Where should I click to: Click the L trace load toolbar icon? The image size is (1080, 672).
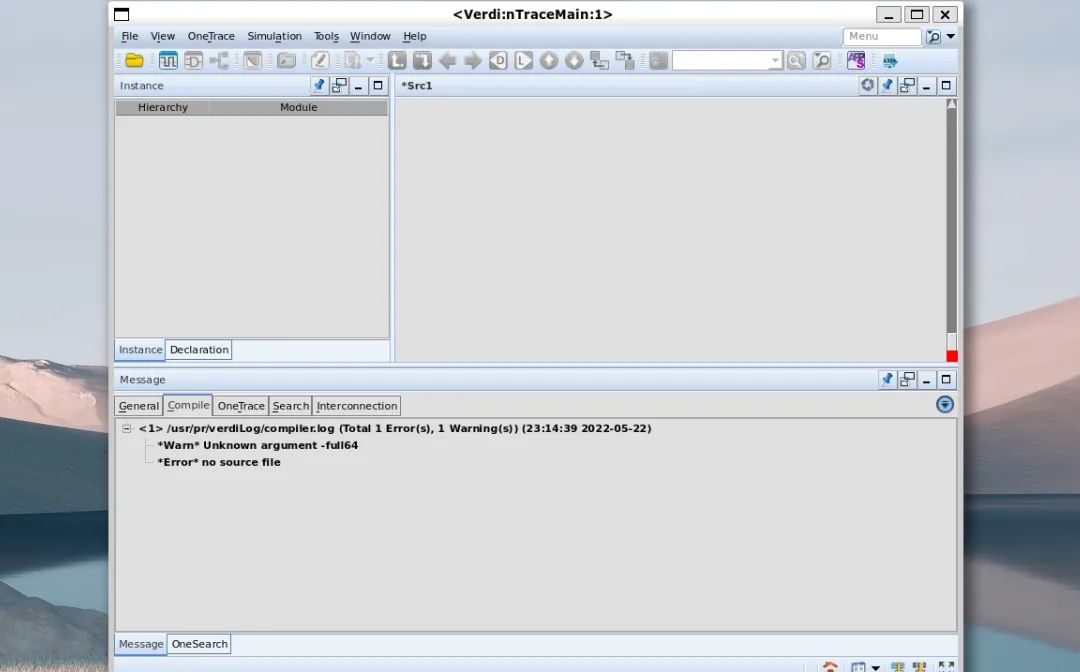tap(397, 61)
